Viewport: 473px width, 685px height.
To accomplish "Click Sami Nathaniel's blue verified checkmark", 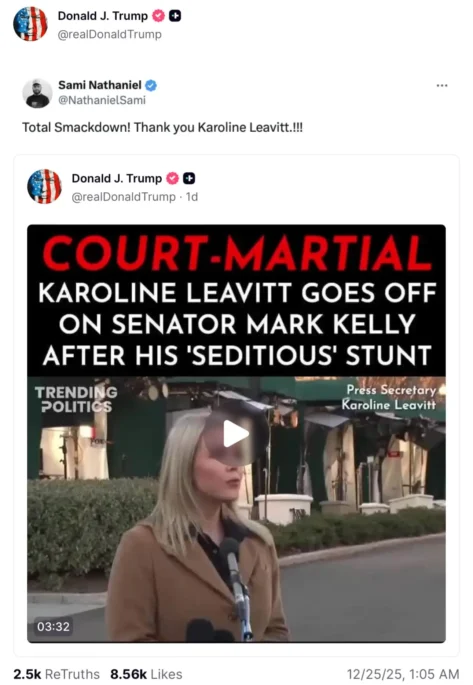I will [x=151, y=85].
